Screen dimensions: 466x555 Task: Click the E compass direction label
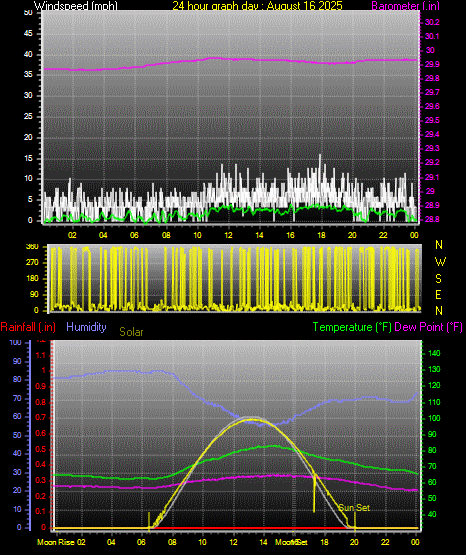(438, 294)
